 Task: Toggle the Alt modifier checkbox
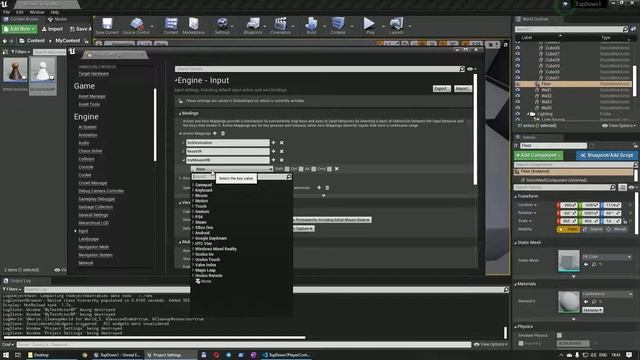coord(313,169)
